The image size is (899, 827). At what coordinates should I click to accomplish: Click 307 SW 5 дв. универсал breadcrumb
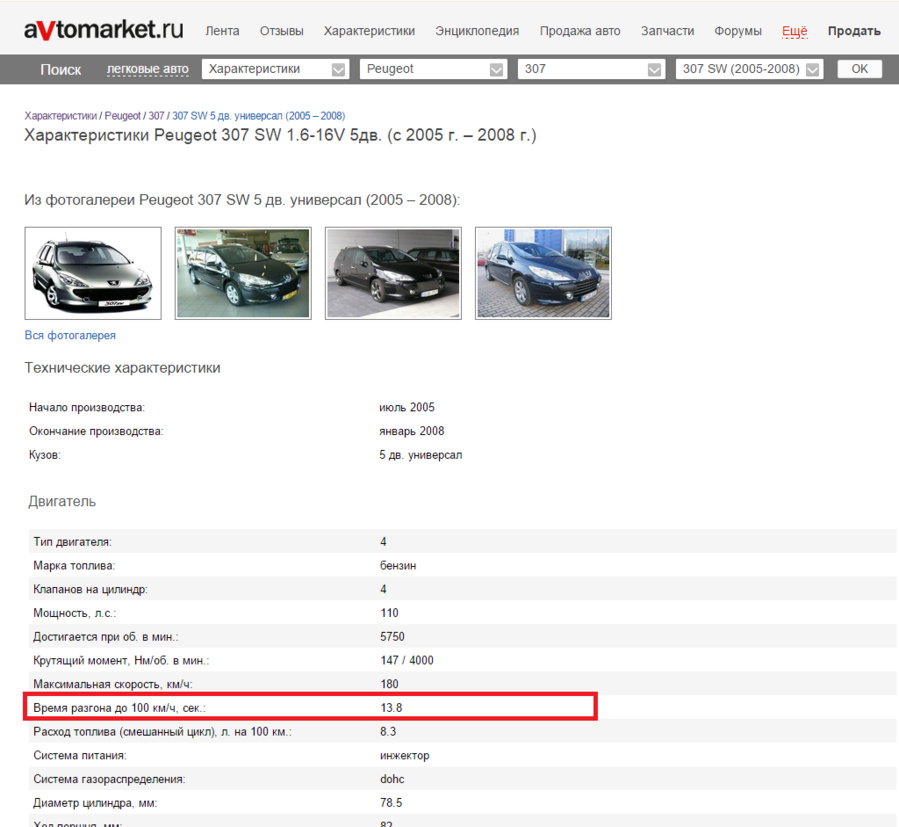(x=259, y=116)
